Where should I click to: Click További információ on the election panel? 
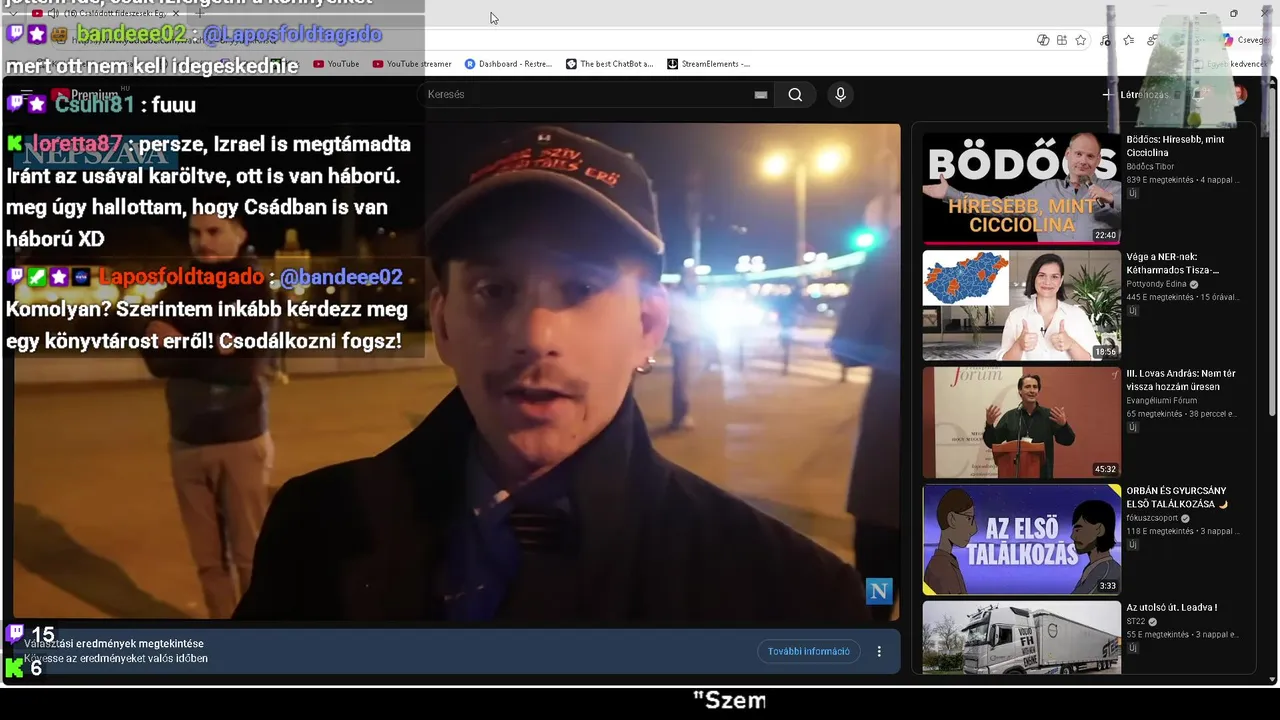[x=808, y=651]
